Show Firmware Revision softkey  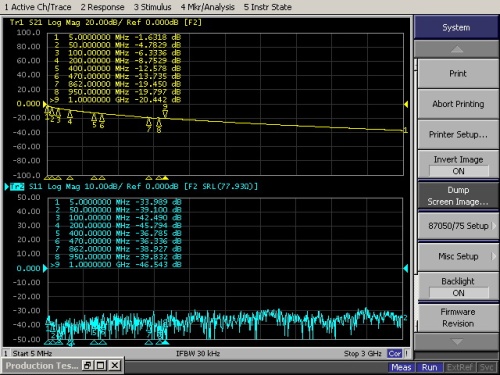458,318
